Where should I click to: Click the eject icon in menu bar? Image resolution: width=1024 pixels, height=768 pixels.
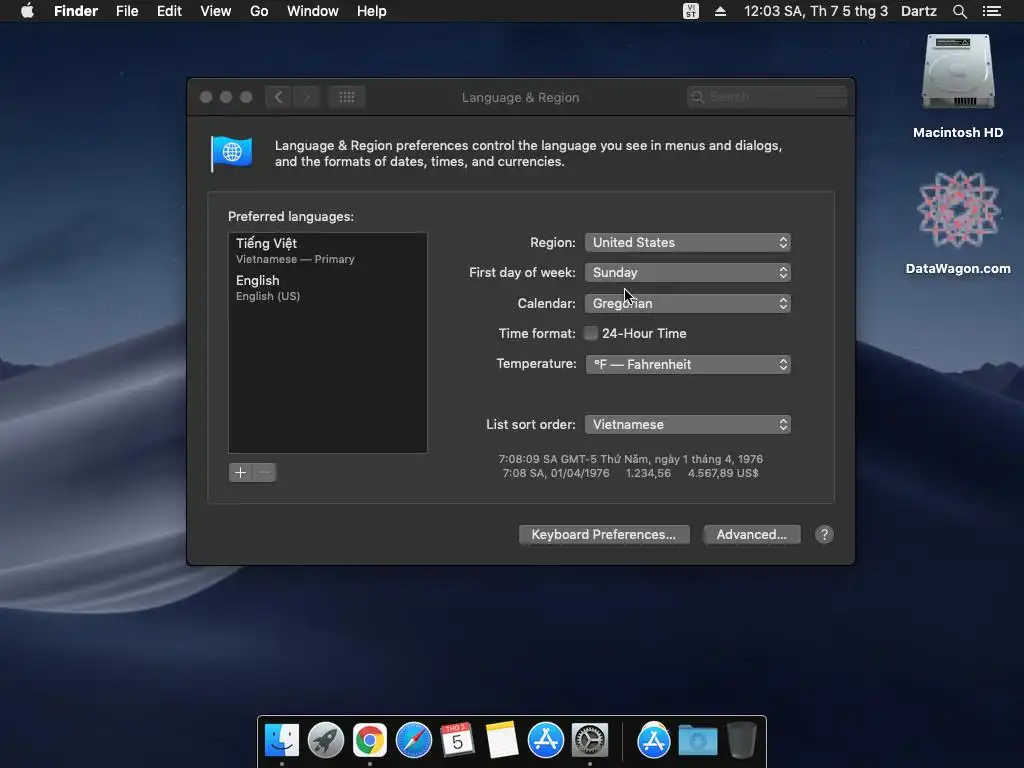pyautogui.click(x=720, y=11)
